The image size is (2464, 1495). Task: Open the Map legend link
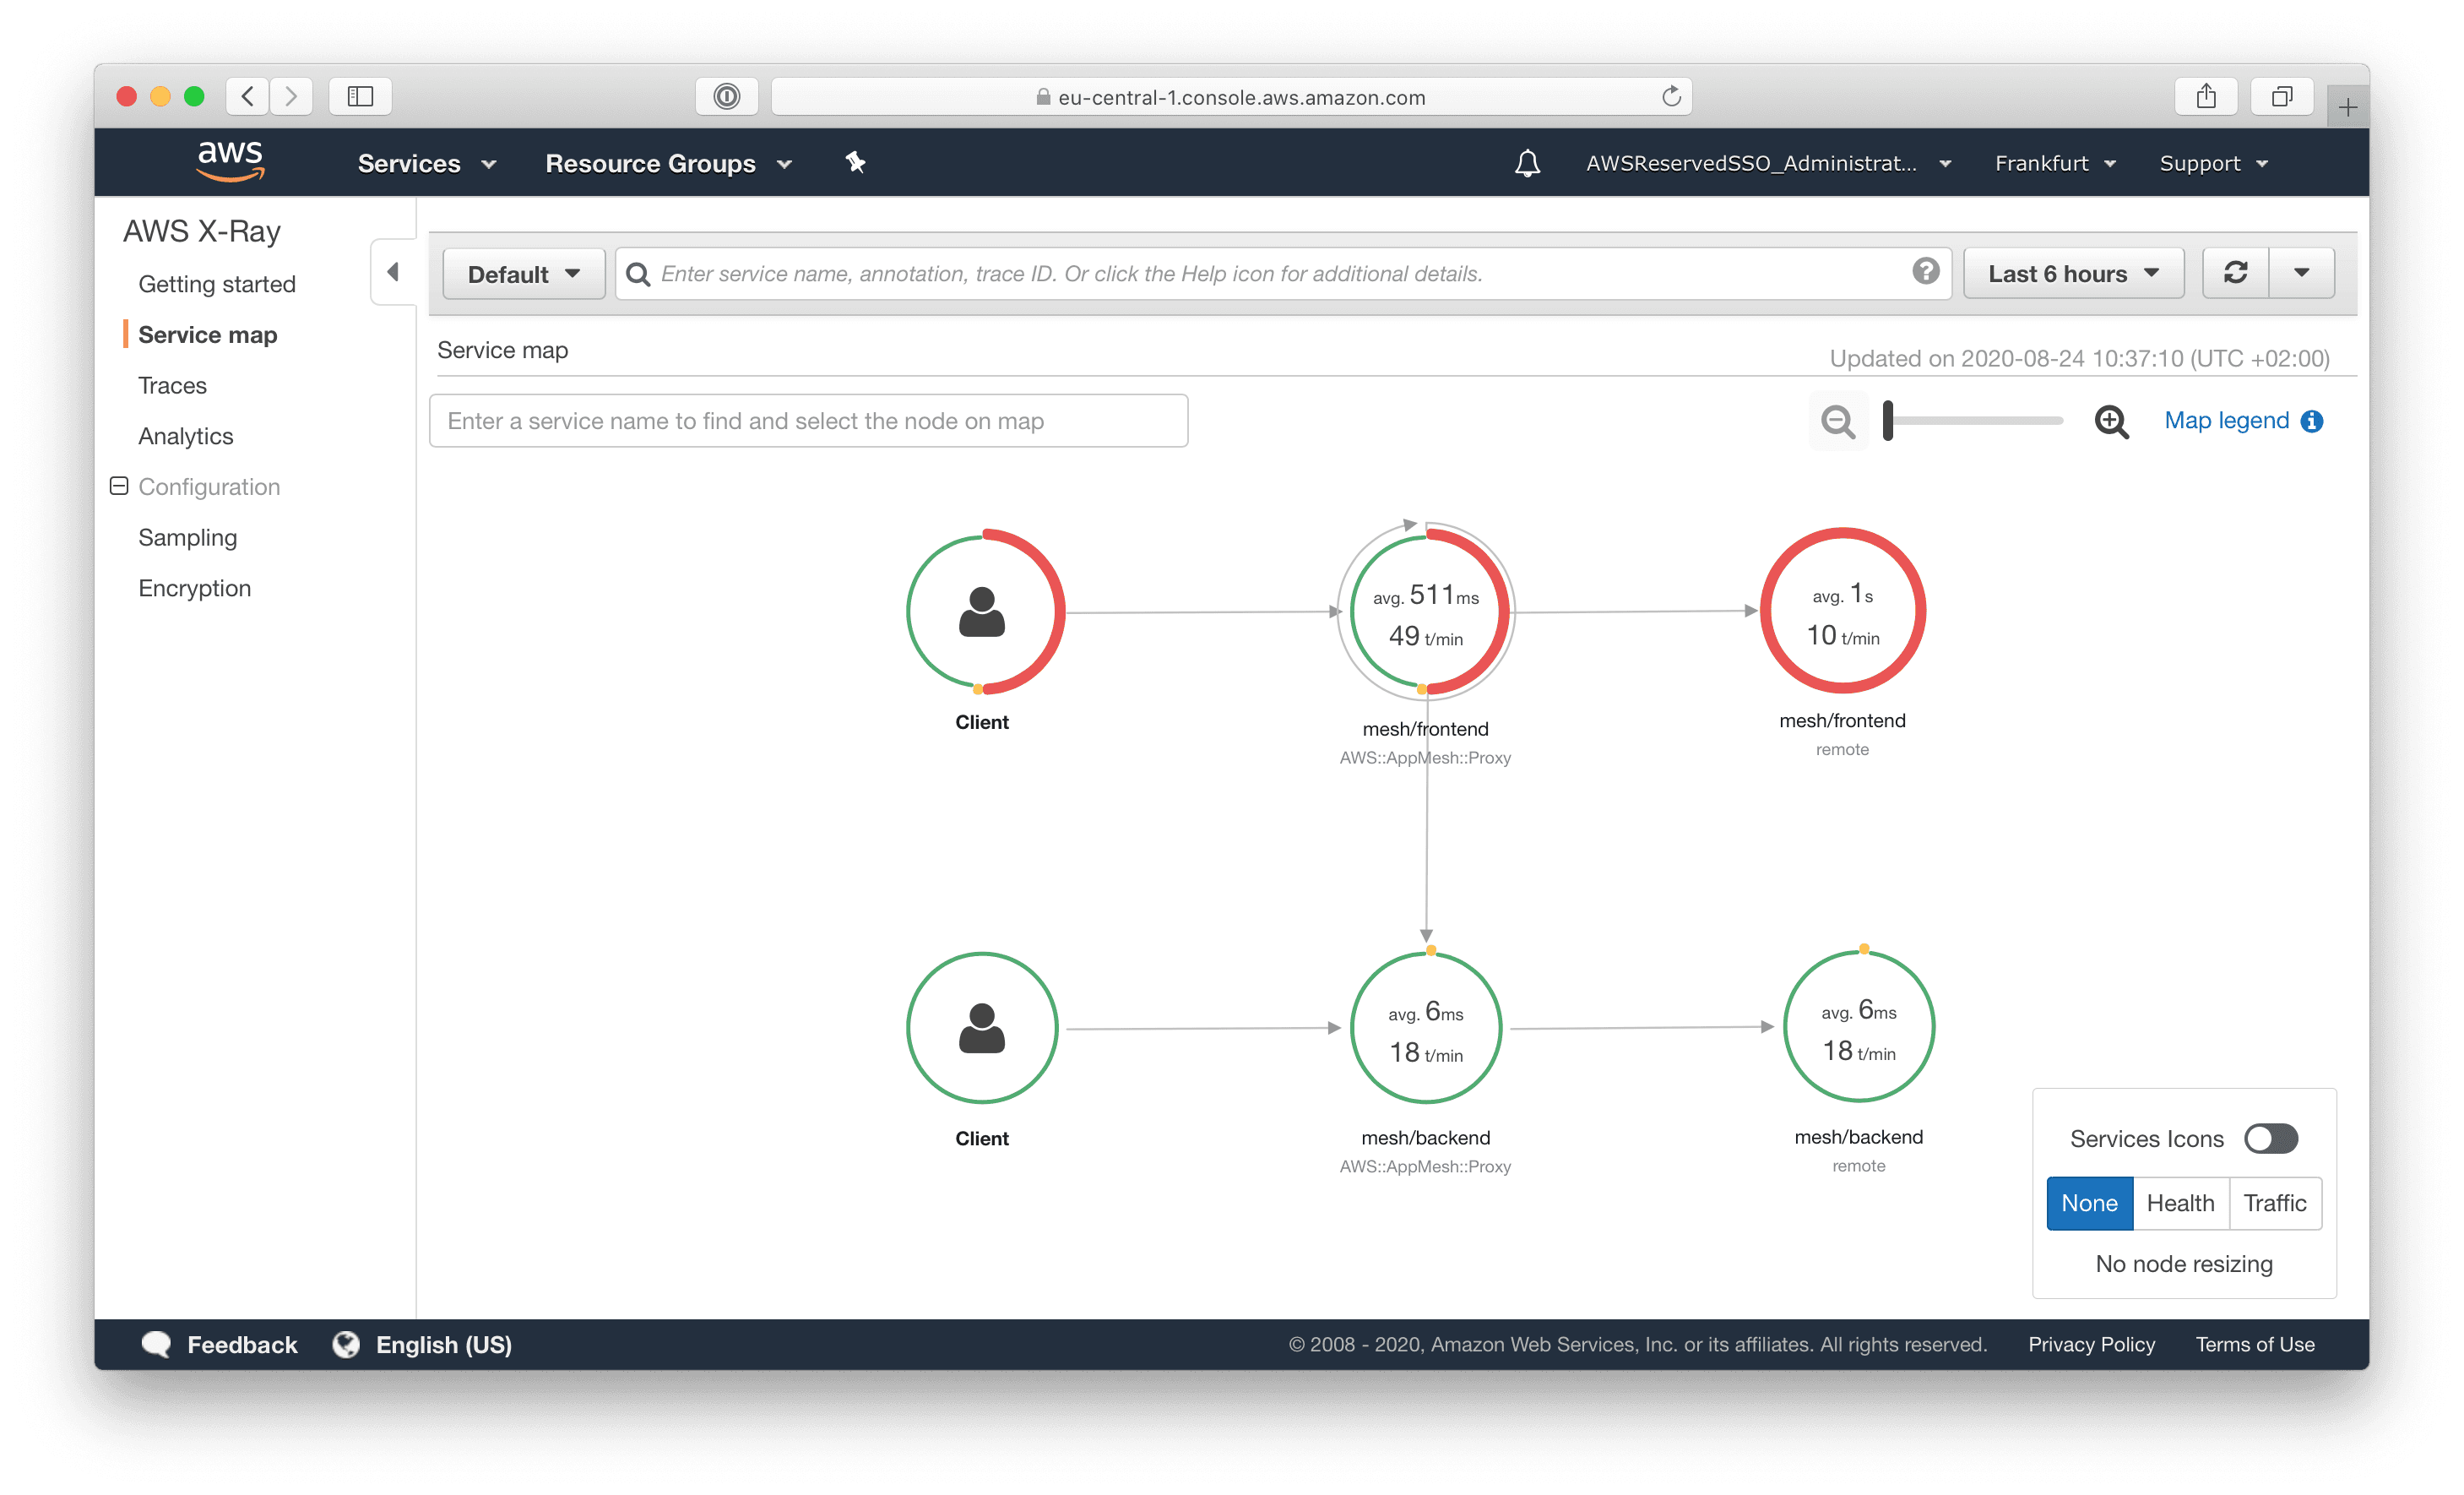tap(2226, 420)
